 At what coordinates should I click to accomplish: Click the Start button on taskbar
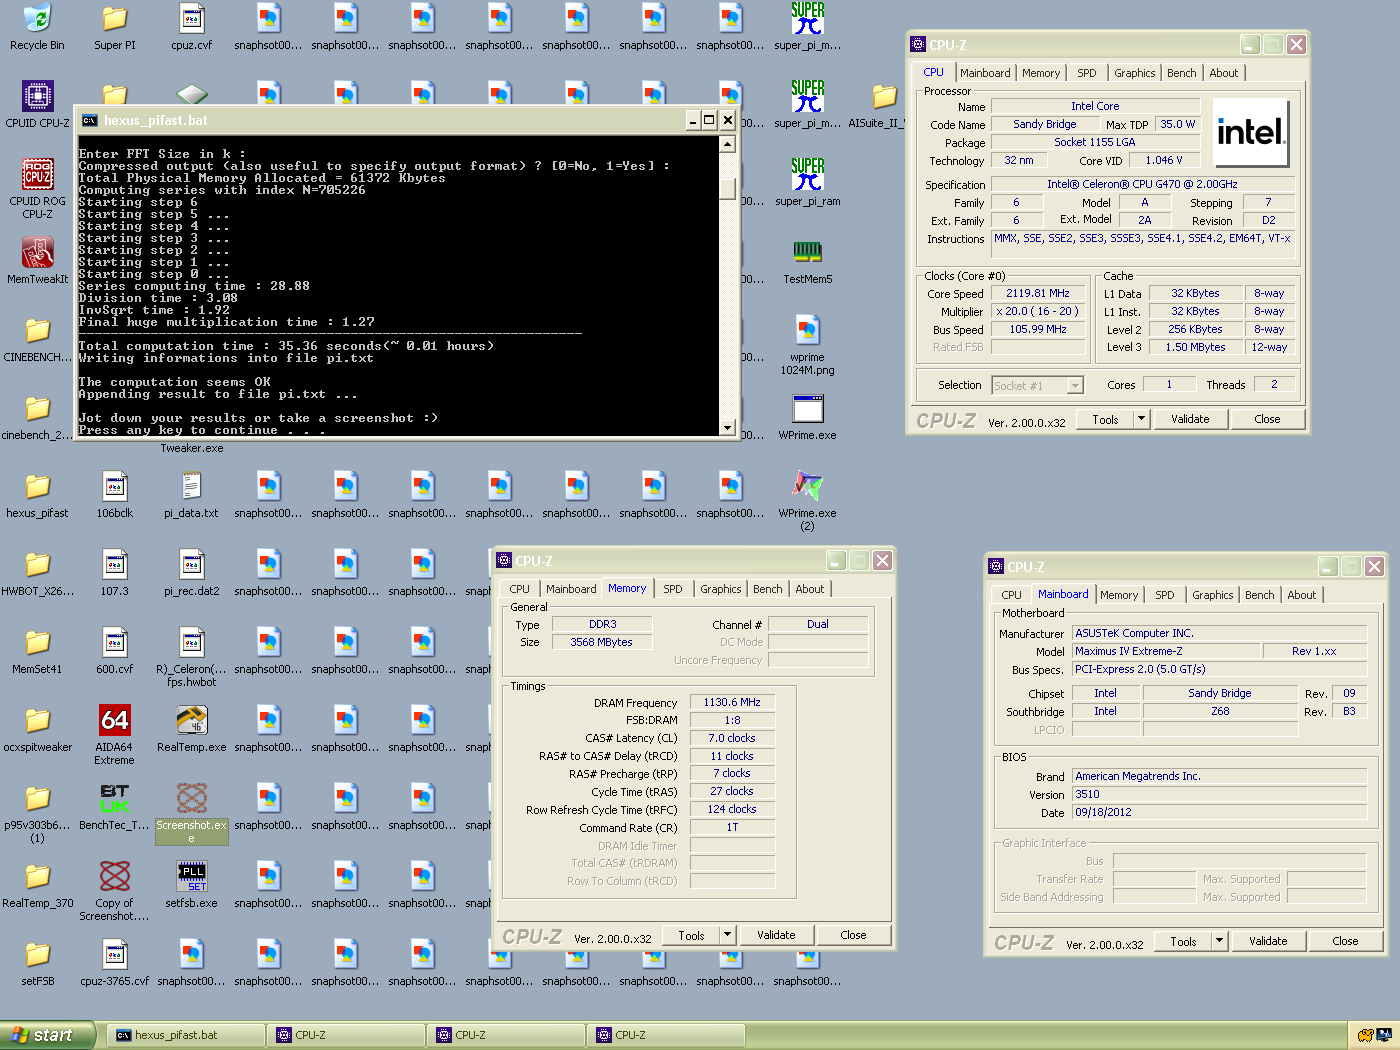point(47,1035)
